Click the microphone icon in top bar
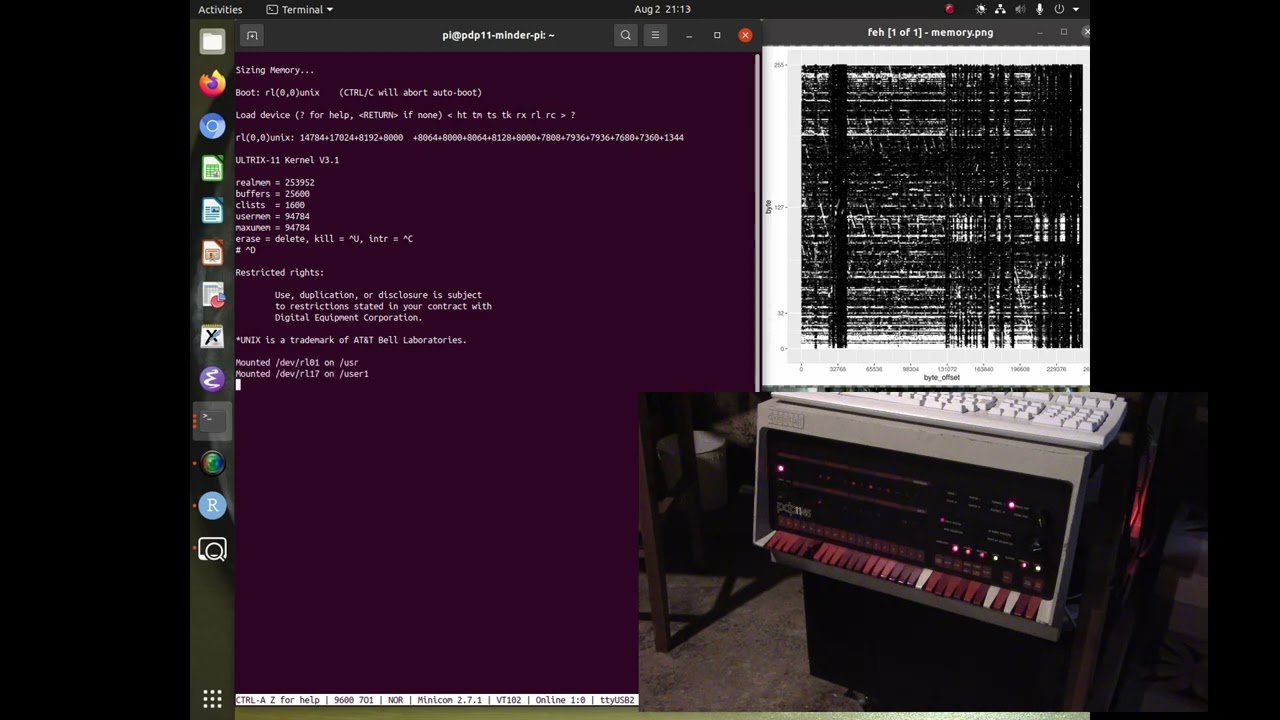 (x=1039, y=9)
